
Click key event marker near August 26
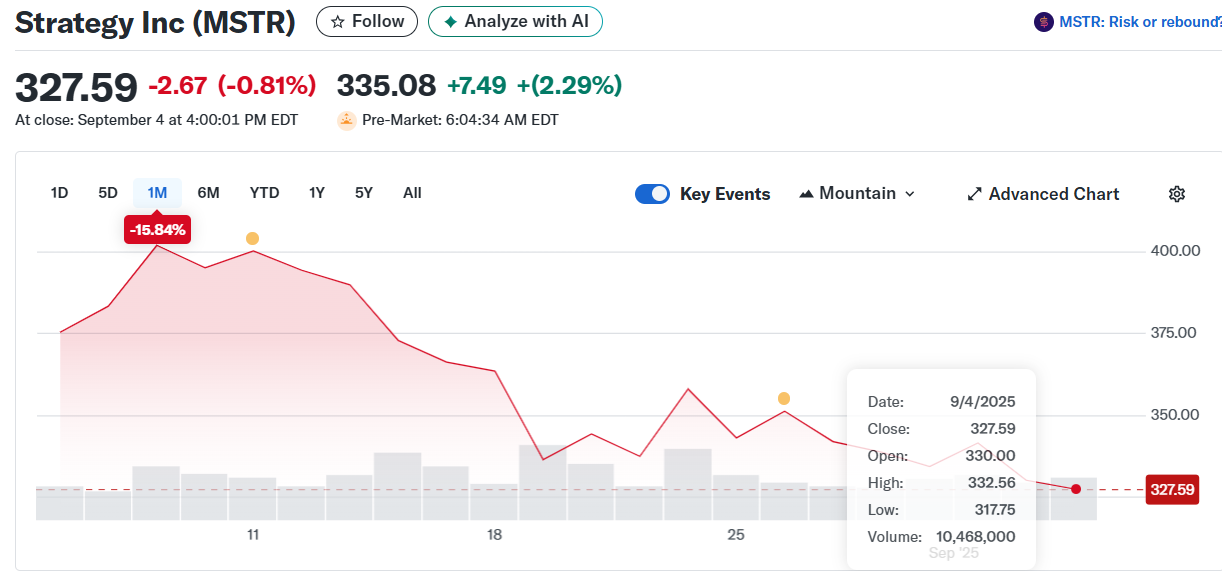tap(784, 398)
